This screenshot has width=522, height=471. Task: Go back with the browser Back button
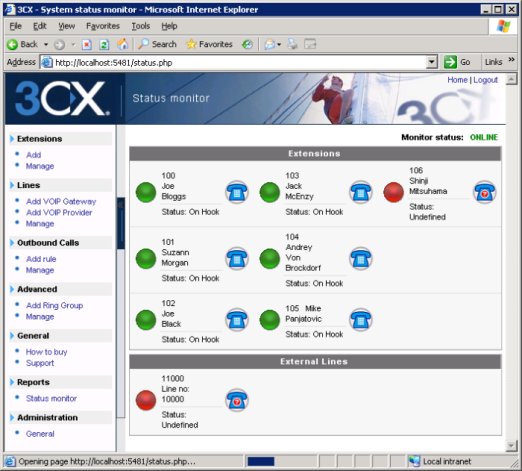point(22,44)
